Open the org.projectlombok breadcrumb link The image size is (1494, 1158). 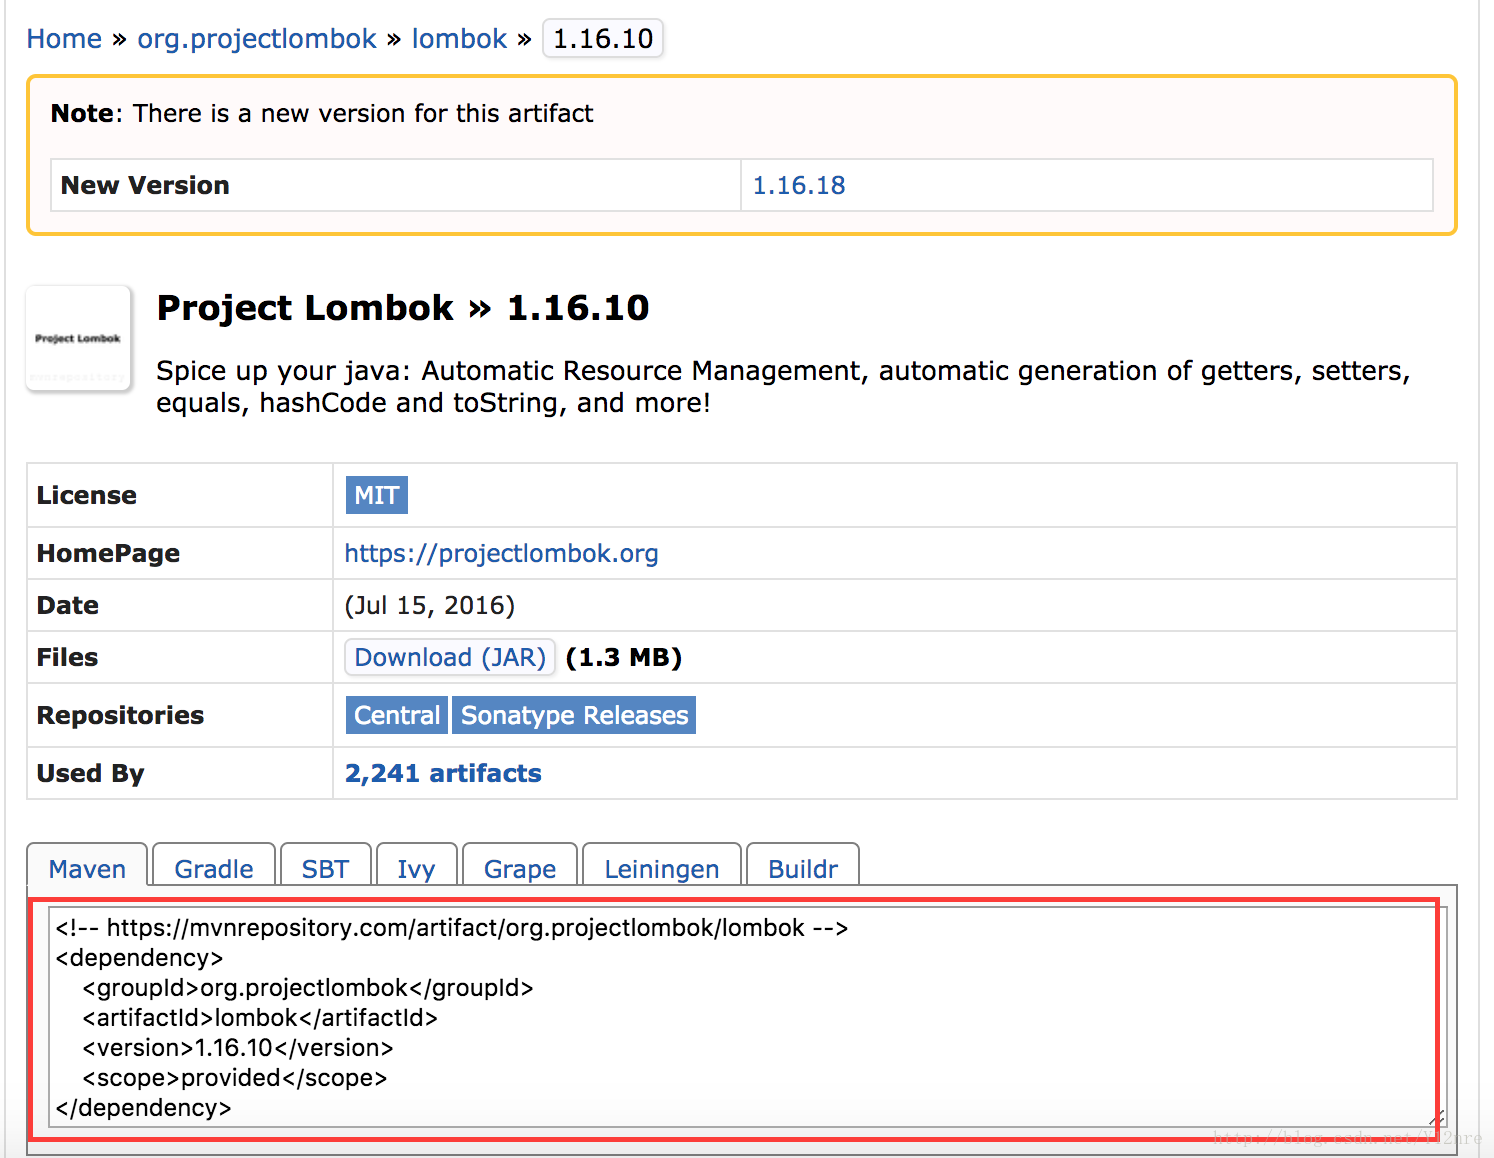pyautogui.click(x=257, y=39)
